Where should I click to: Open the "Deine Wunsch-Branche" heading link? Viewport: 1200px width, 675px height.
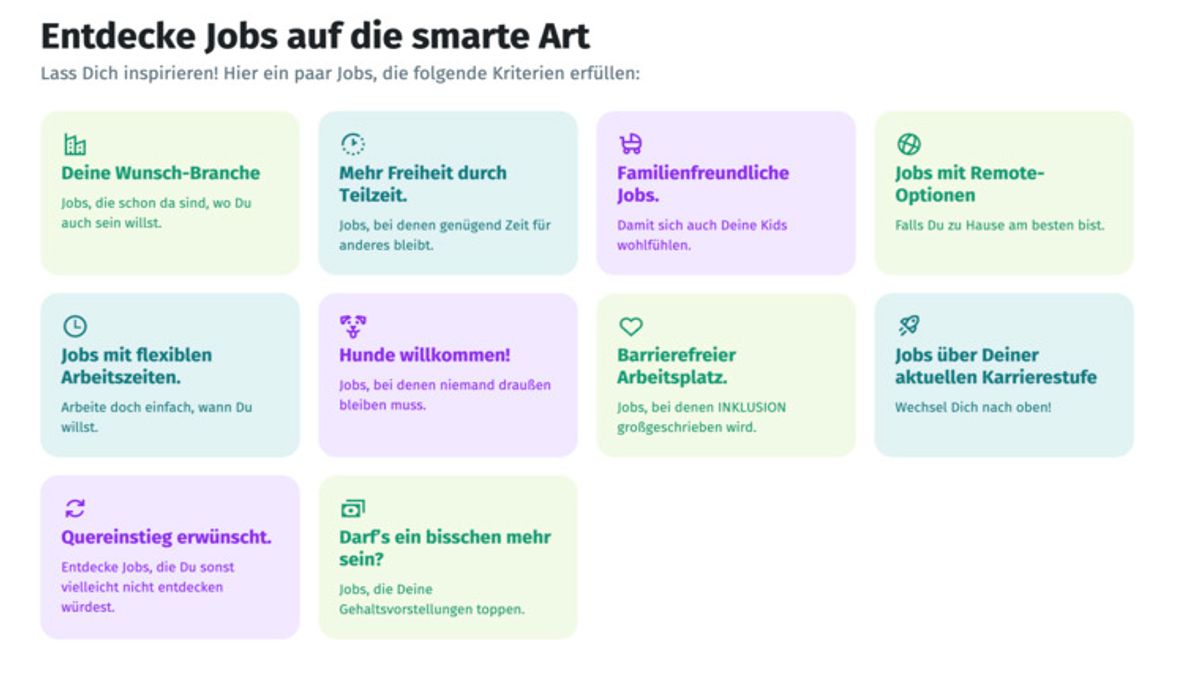[x=160, y=173]
